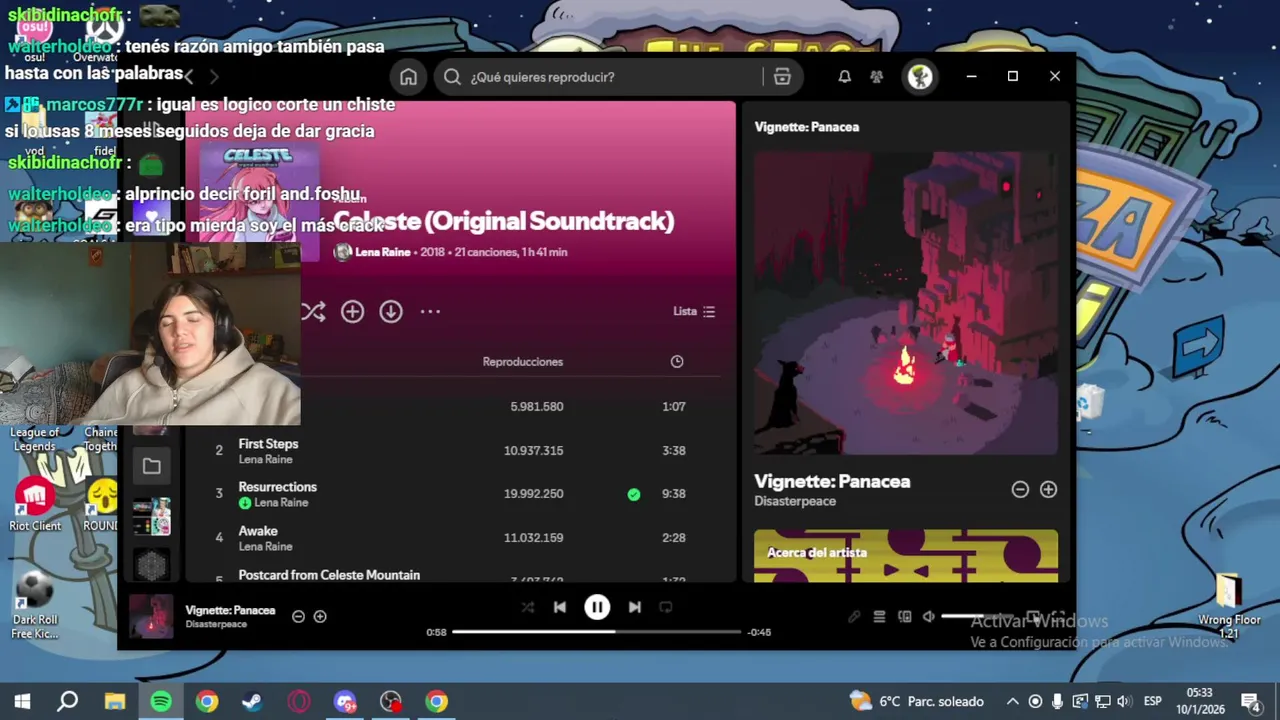The width and height of the screenshot is (1280, 720).
Task: Open the folder icon in the Spotify sidebar
Action: (x=152, y=466)
